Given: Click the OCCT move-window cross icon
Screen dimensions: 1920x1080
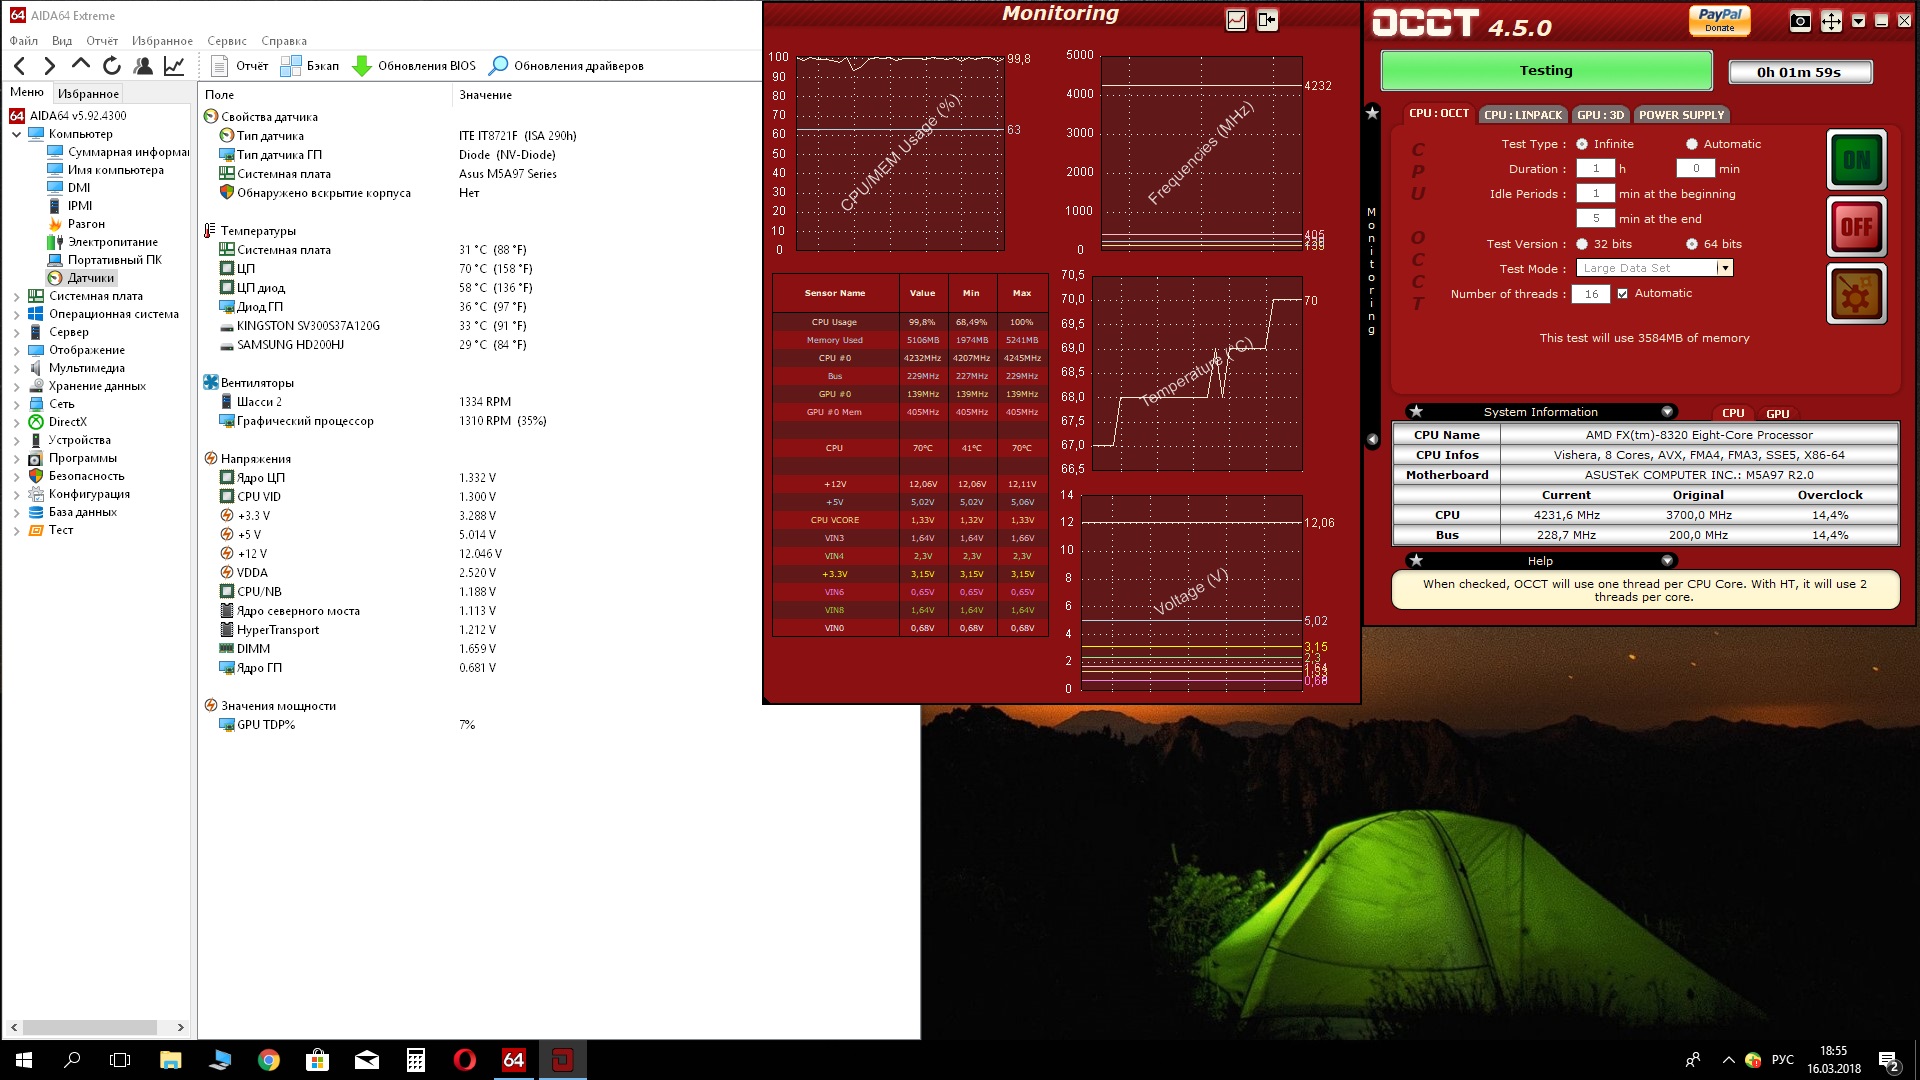Looking at the screenshot, I should (x=1831, y=21).
